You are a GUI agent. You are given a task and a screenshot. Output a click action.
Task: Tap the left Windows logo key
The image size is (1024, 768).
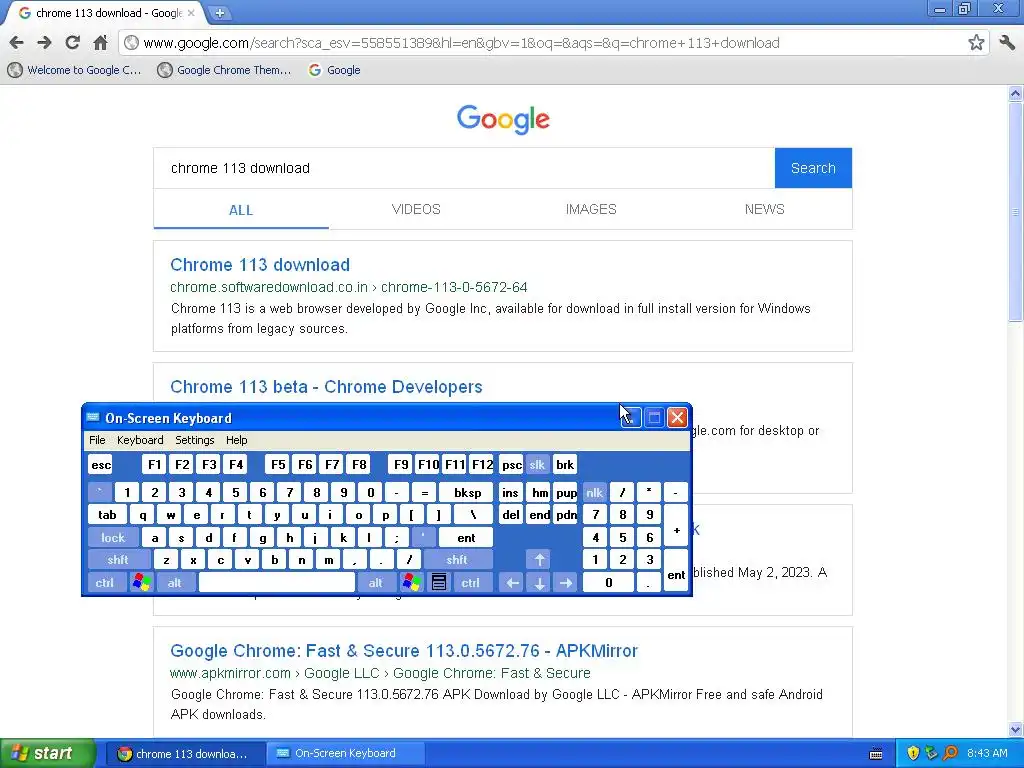pyautogui.click(x=142, y=583)
